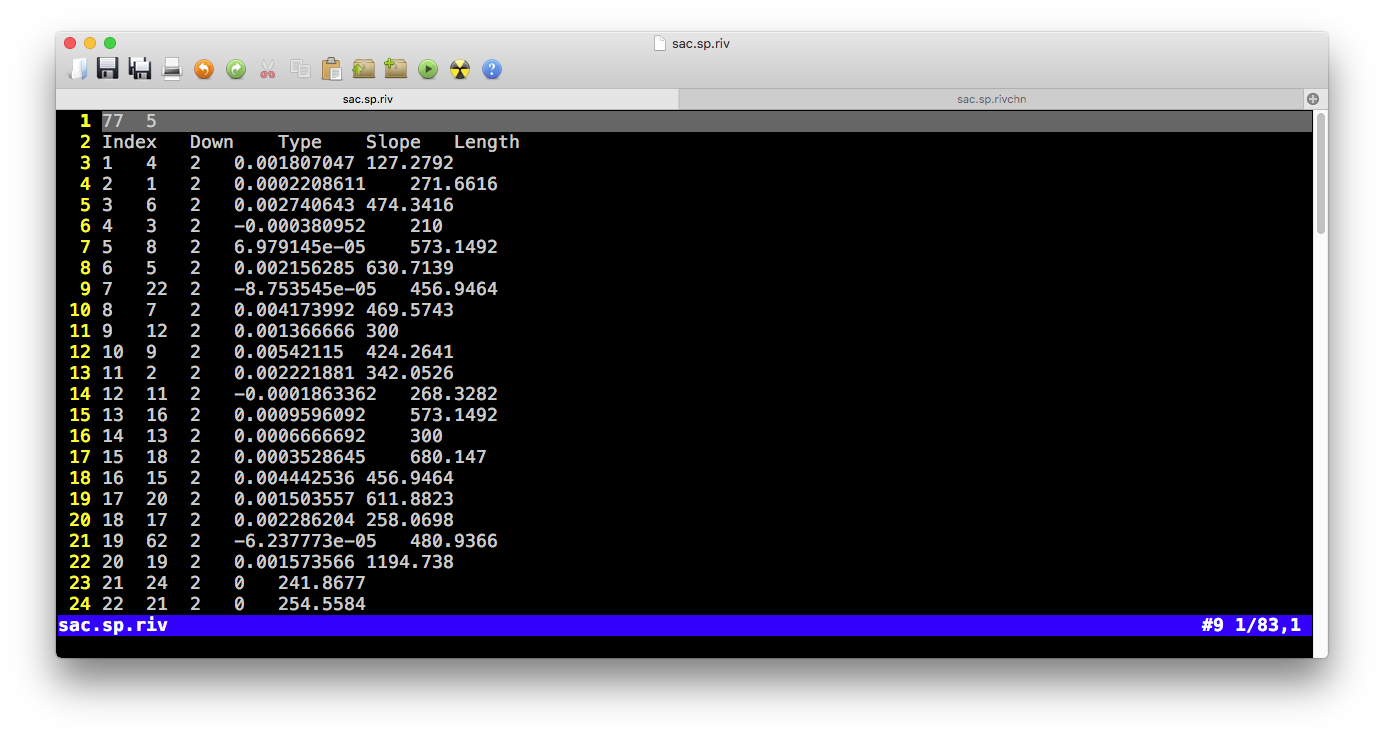Close the window with the red button

[x=70, y=43]
